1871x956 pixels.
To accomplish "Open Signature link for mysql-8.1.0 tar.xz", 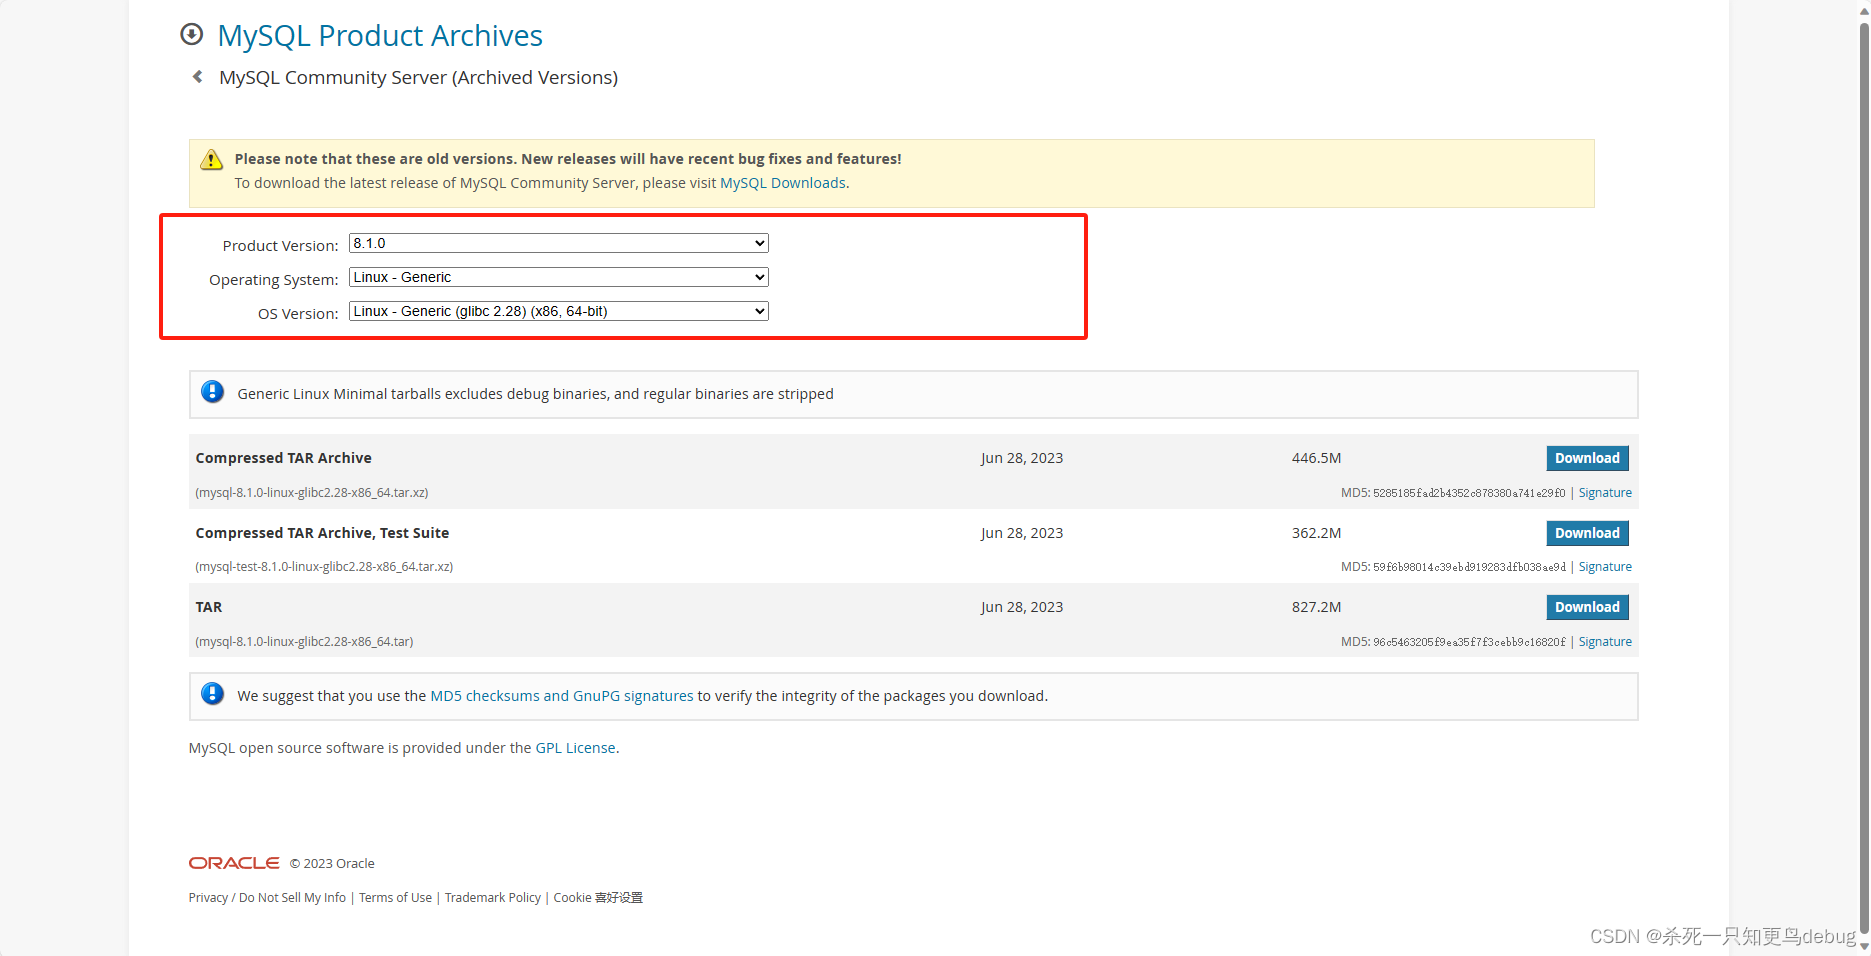I will (x=1605, y=493).
